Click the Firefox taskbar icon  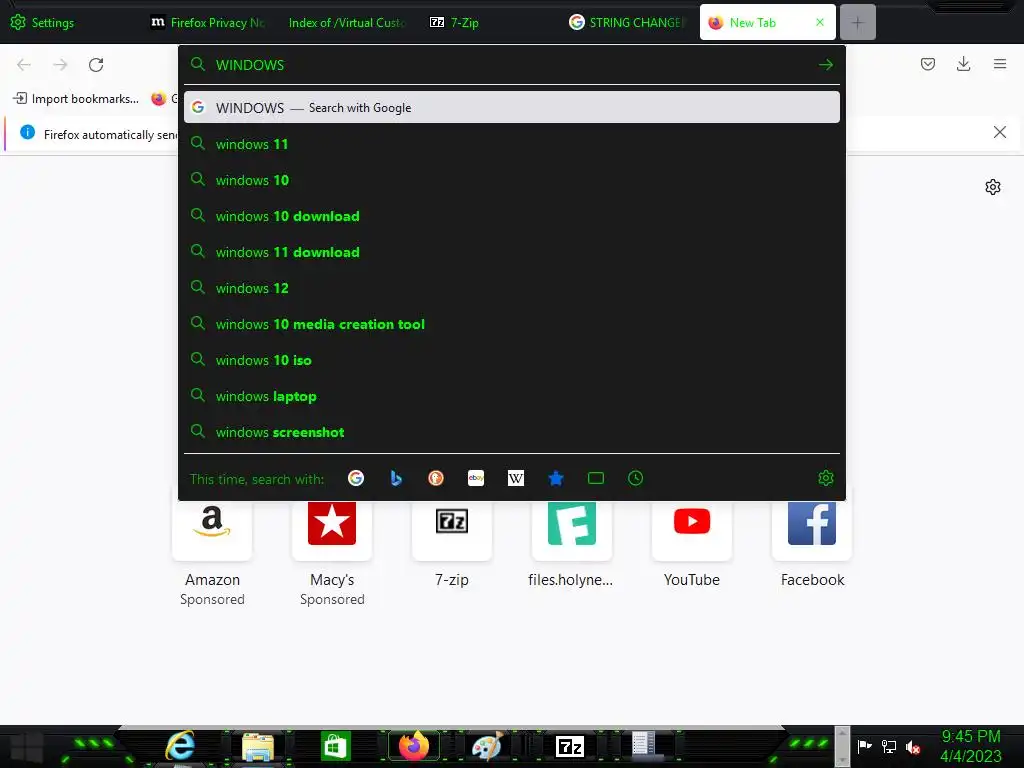pos(413,746)
